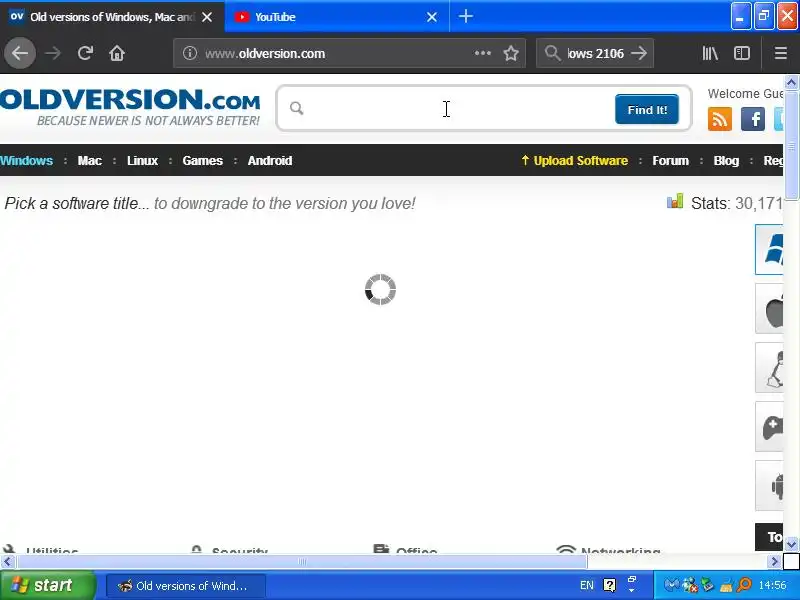Select the Apple logo platform tile
Viewport: 800px width, 600px height.
coord(769,309)
